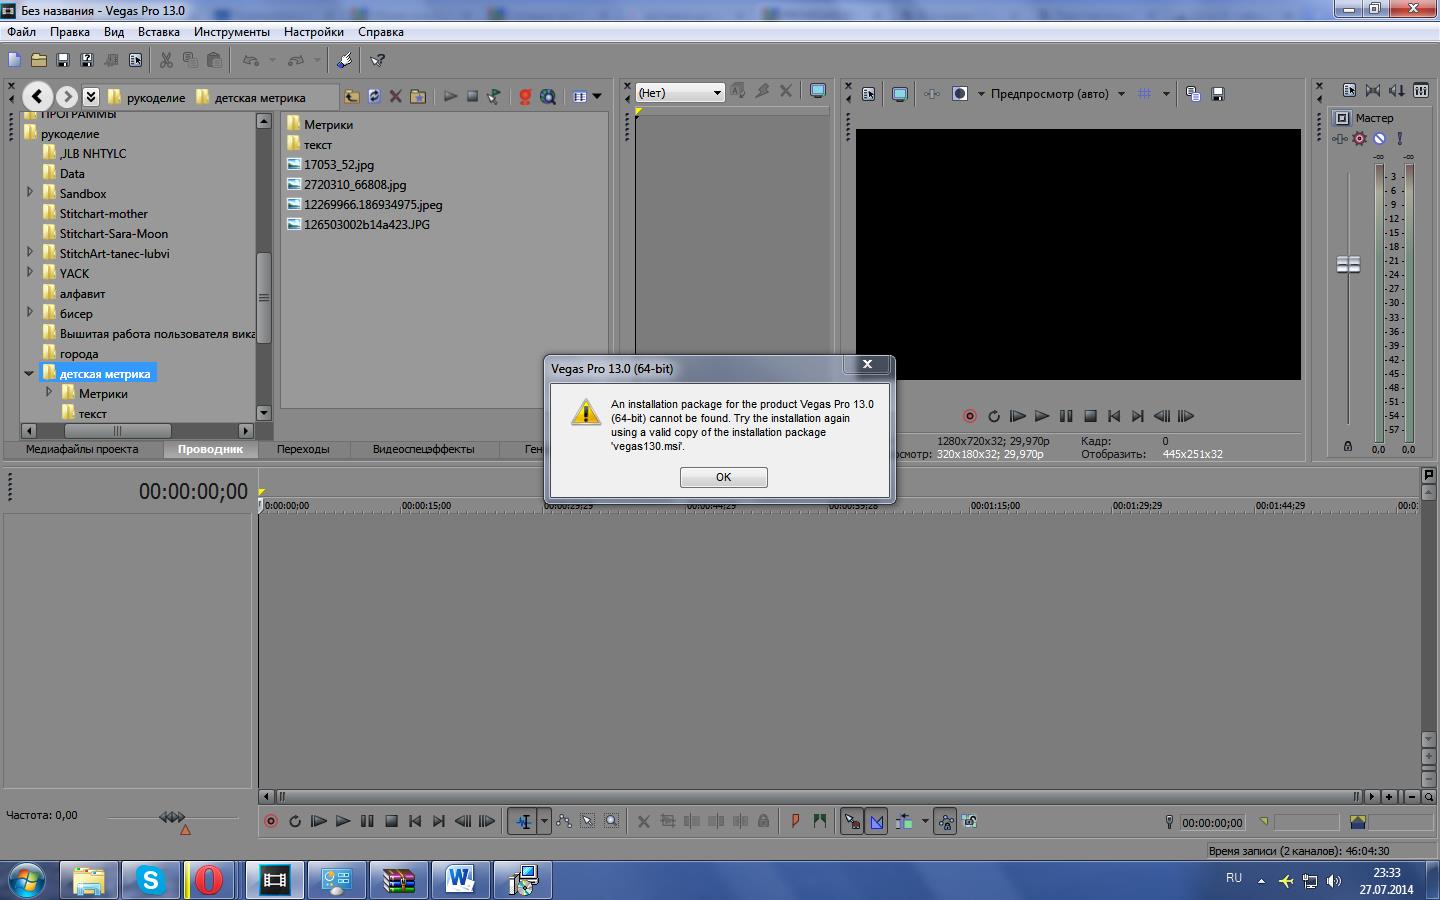Copy preview snapshot to clipboard
This screenshot has width=1440, height=900.
(1193, 94)
